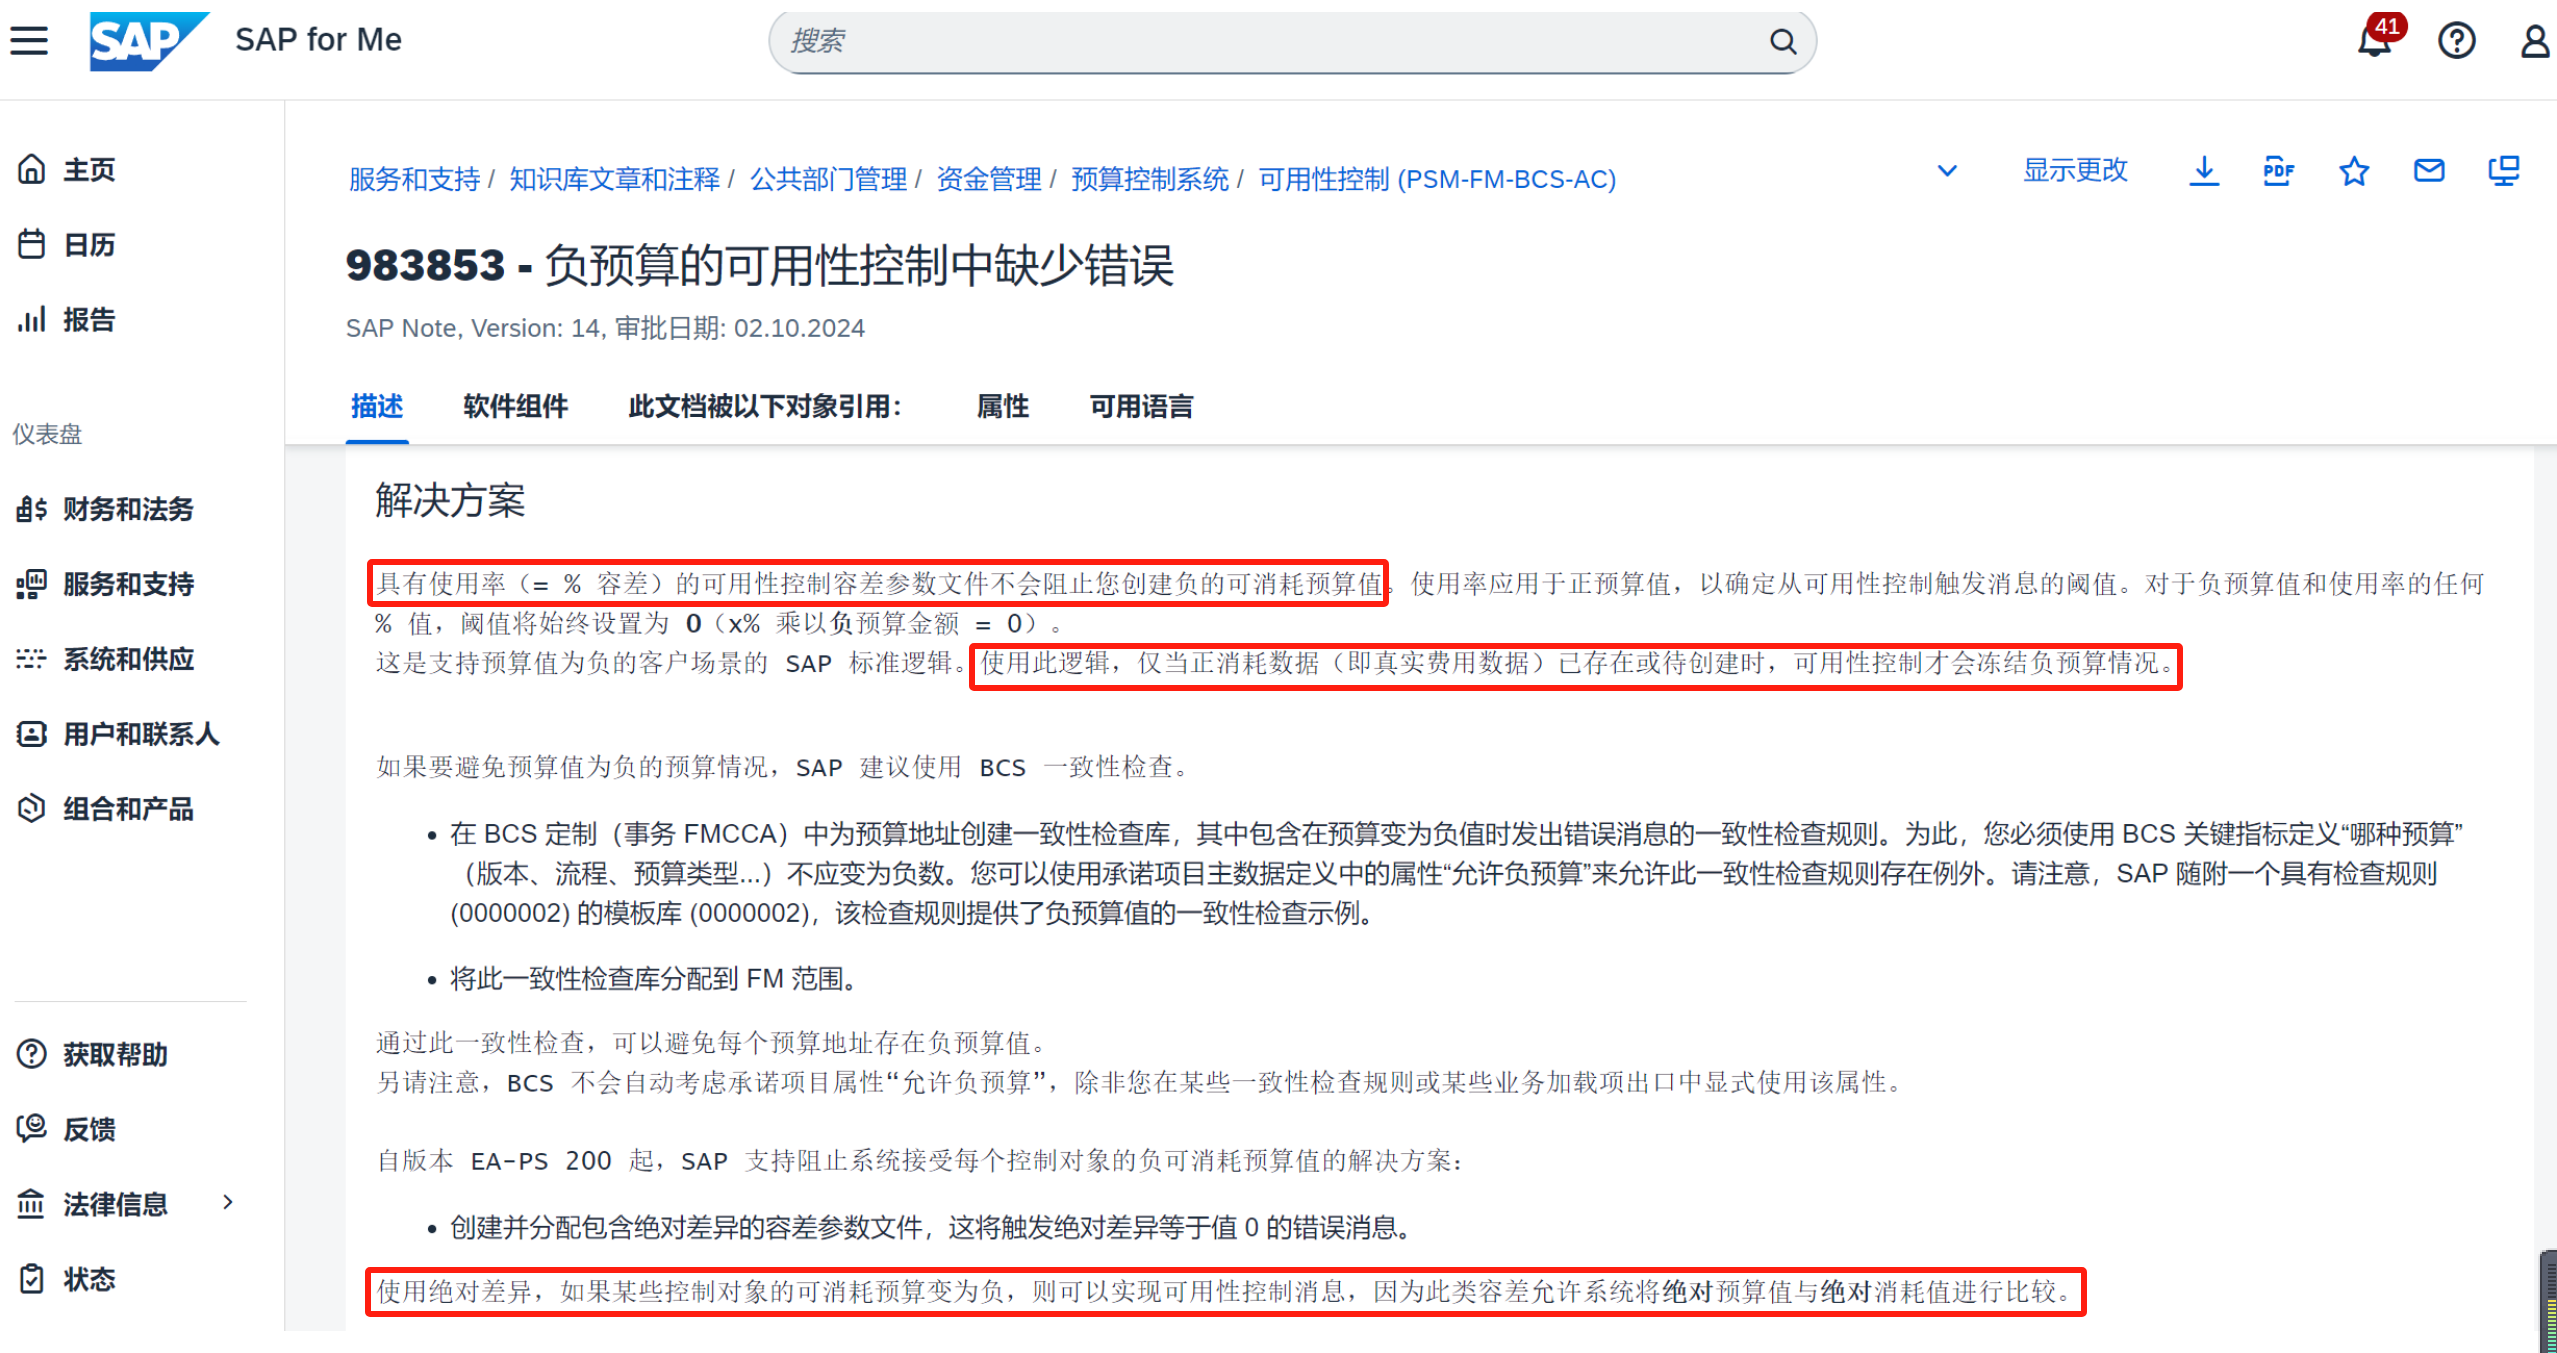The image size is (2557, 1353).
Task: Mark note as favorite with star icon
Action: pyautogui.click(x=2353, y=171)
